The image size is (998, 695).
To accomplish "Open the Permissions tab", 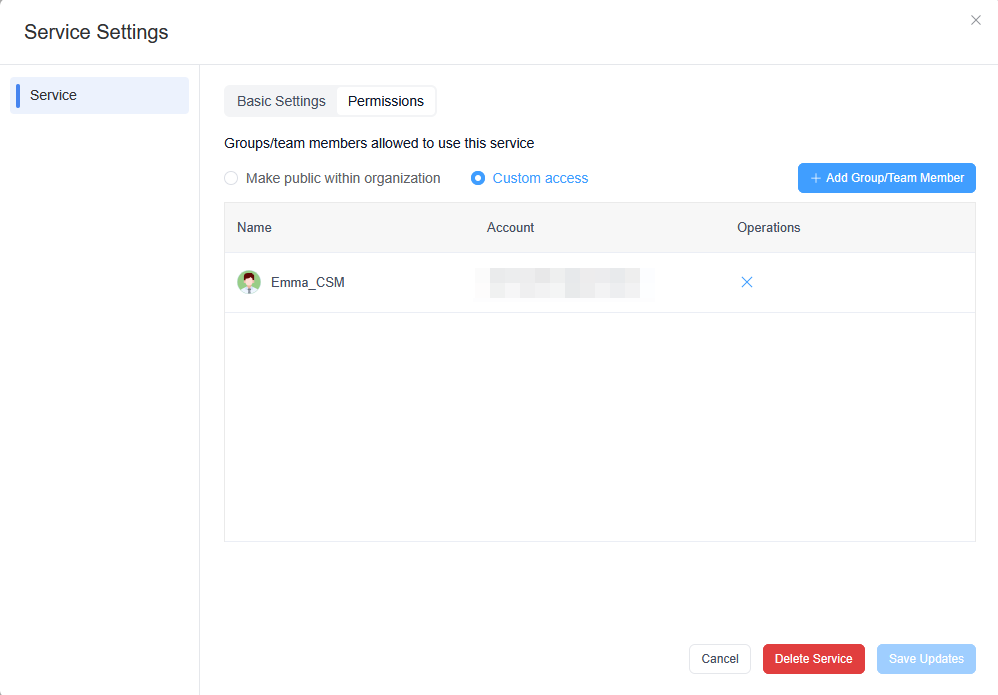I will click(x=386, y=101).
